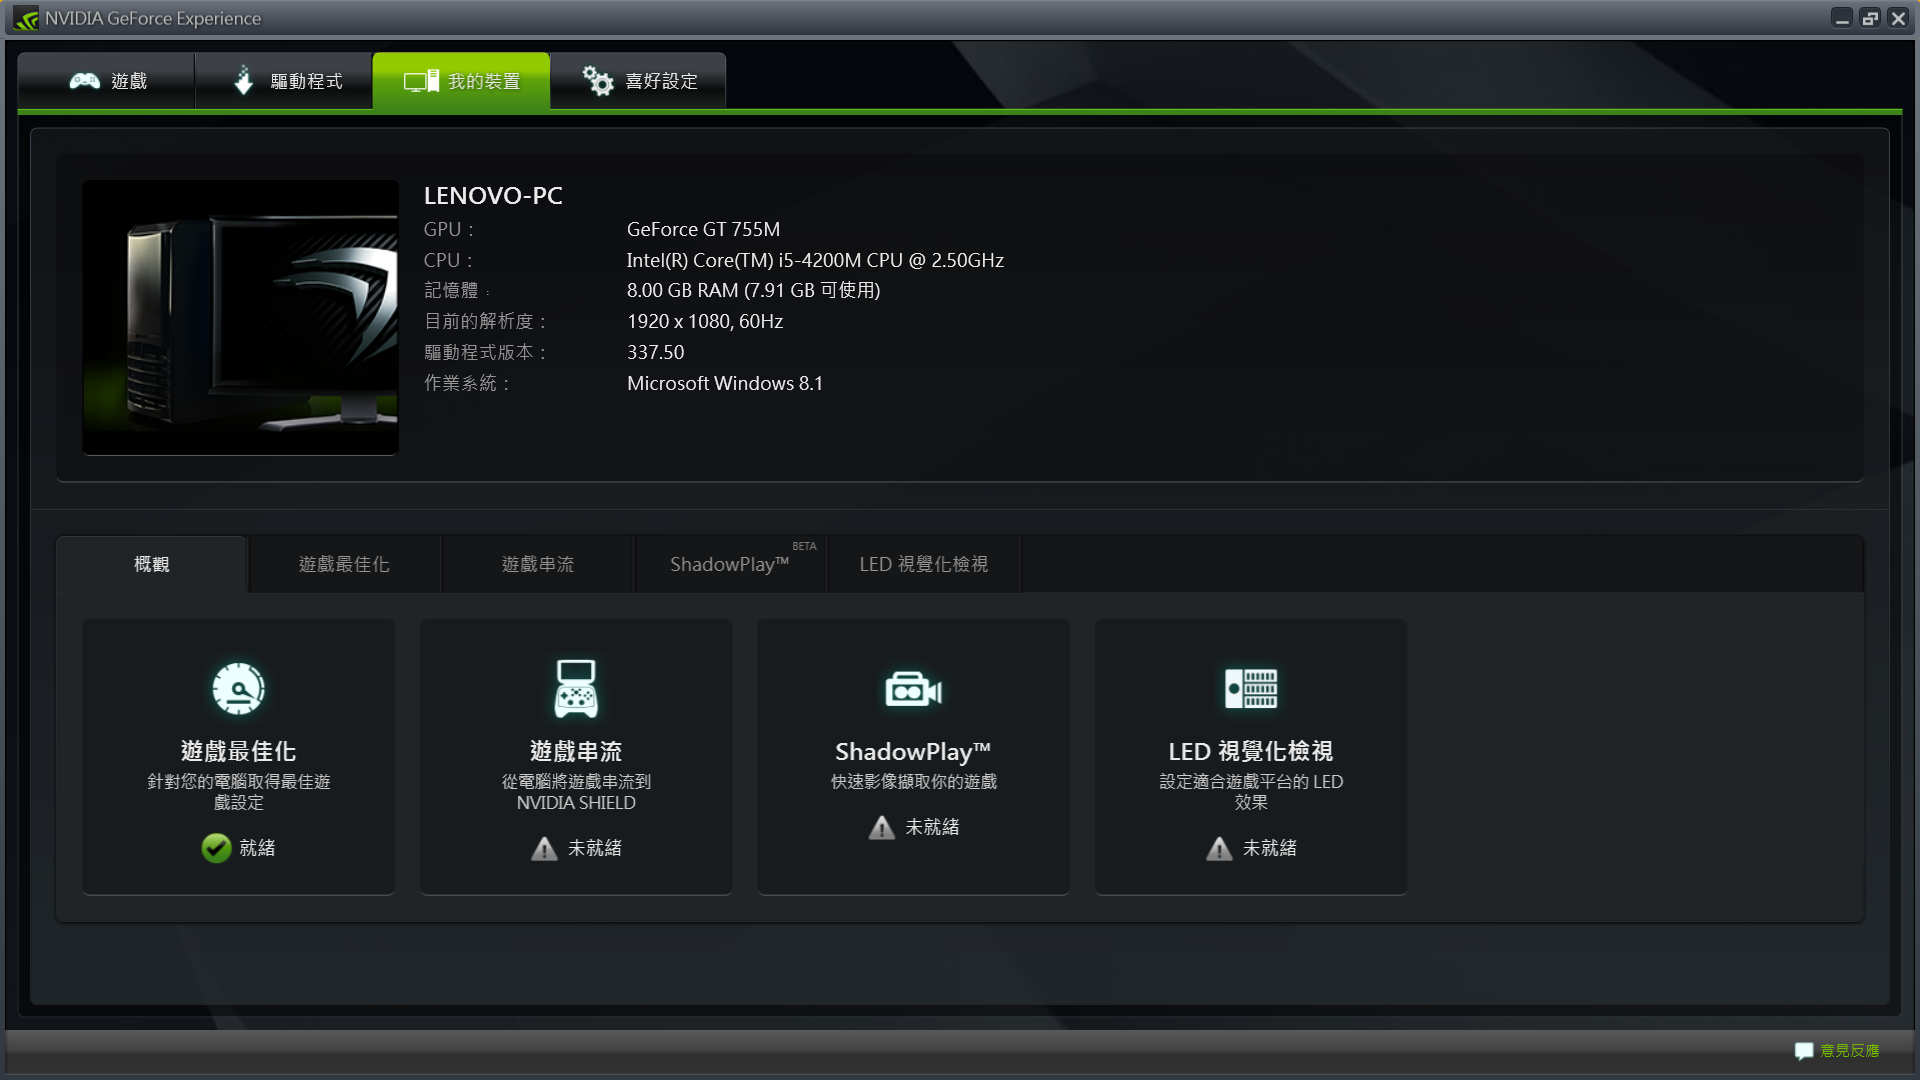Click the 337.50 driver version value
Screen dimensions: 1920x1080
pyautogui.click(x=656, y=352)
